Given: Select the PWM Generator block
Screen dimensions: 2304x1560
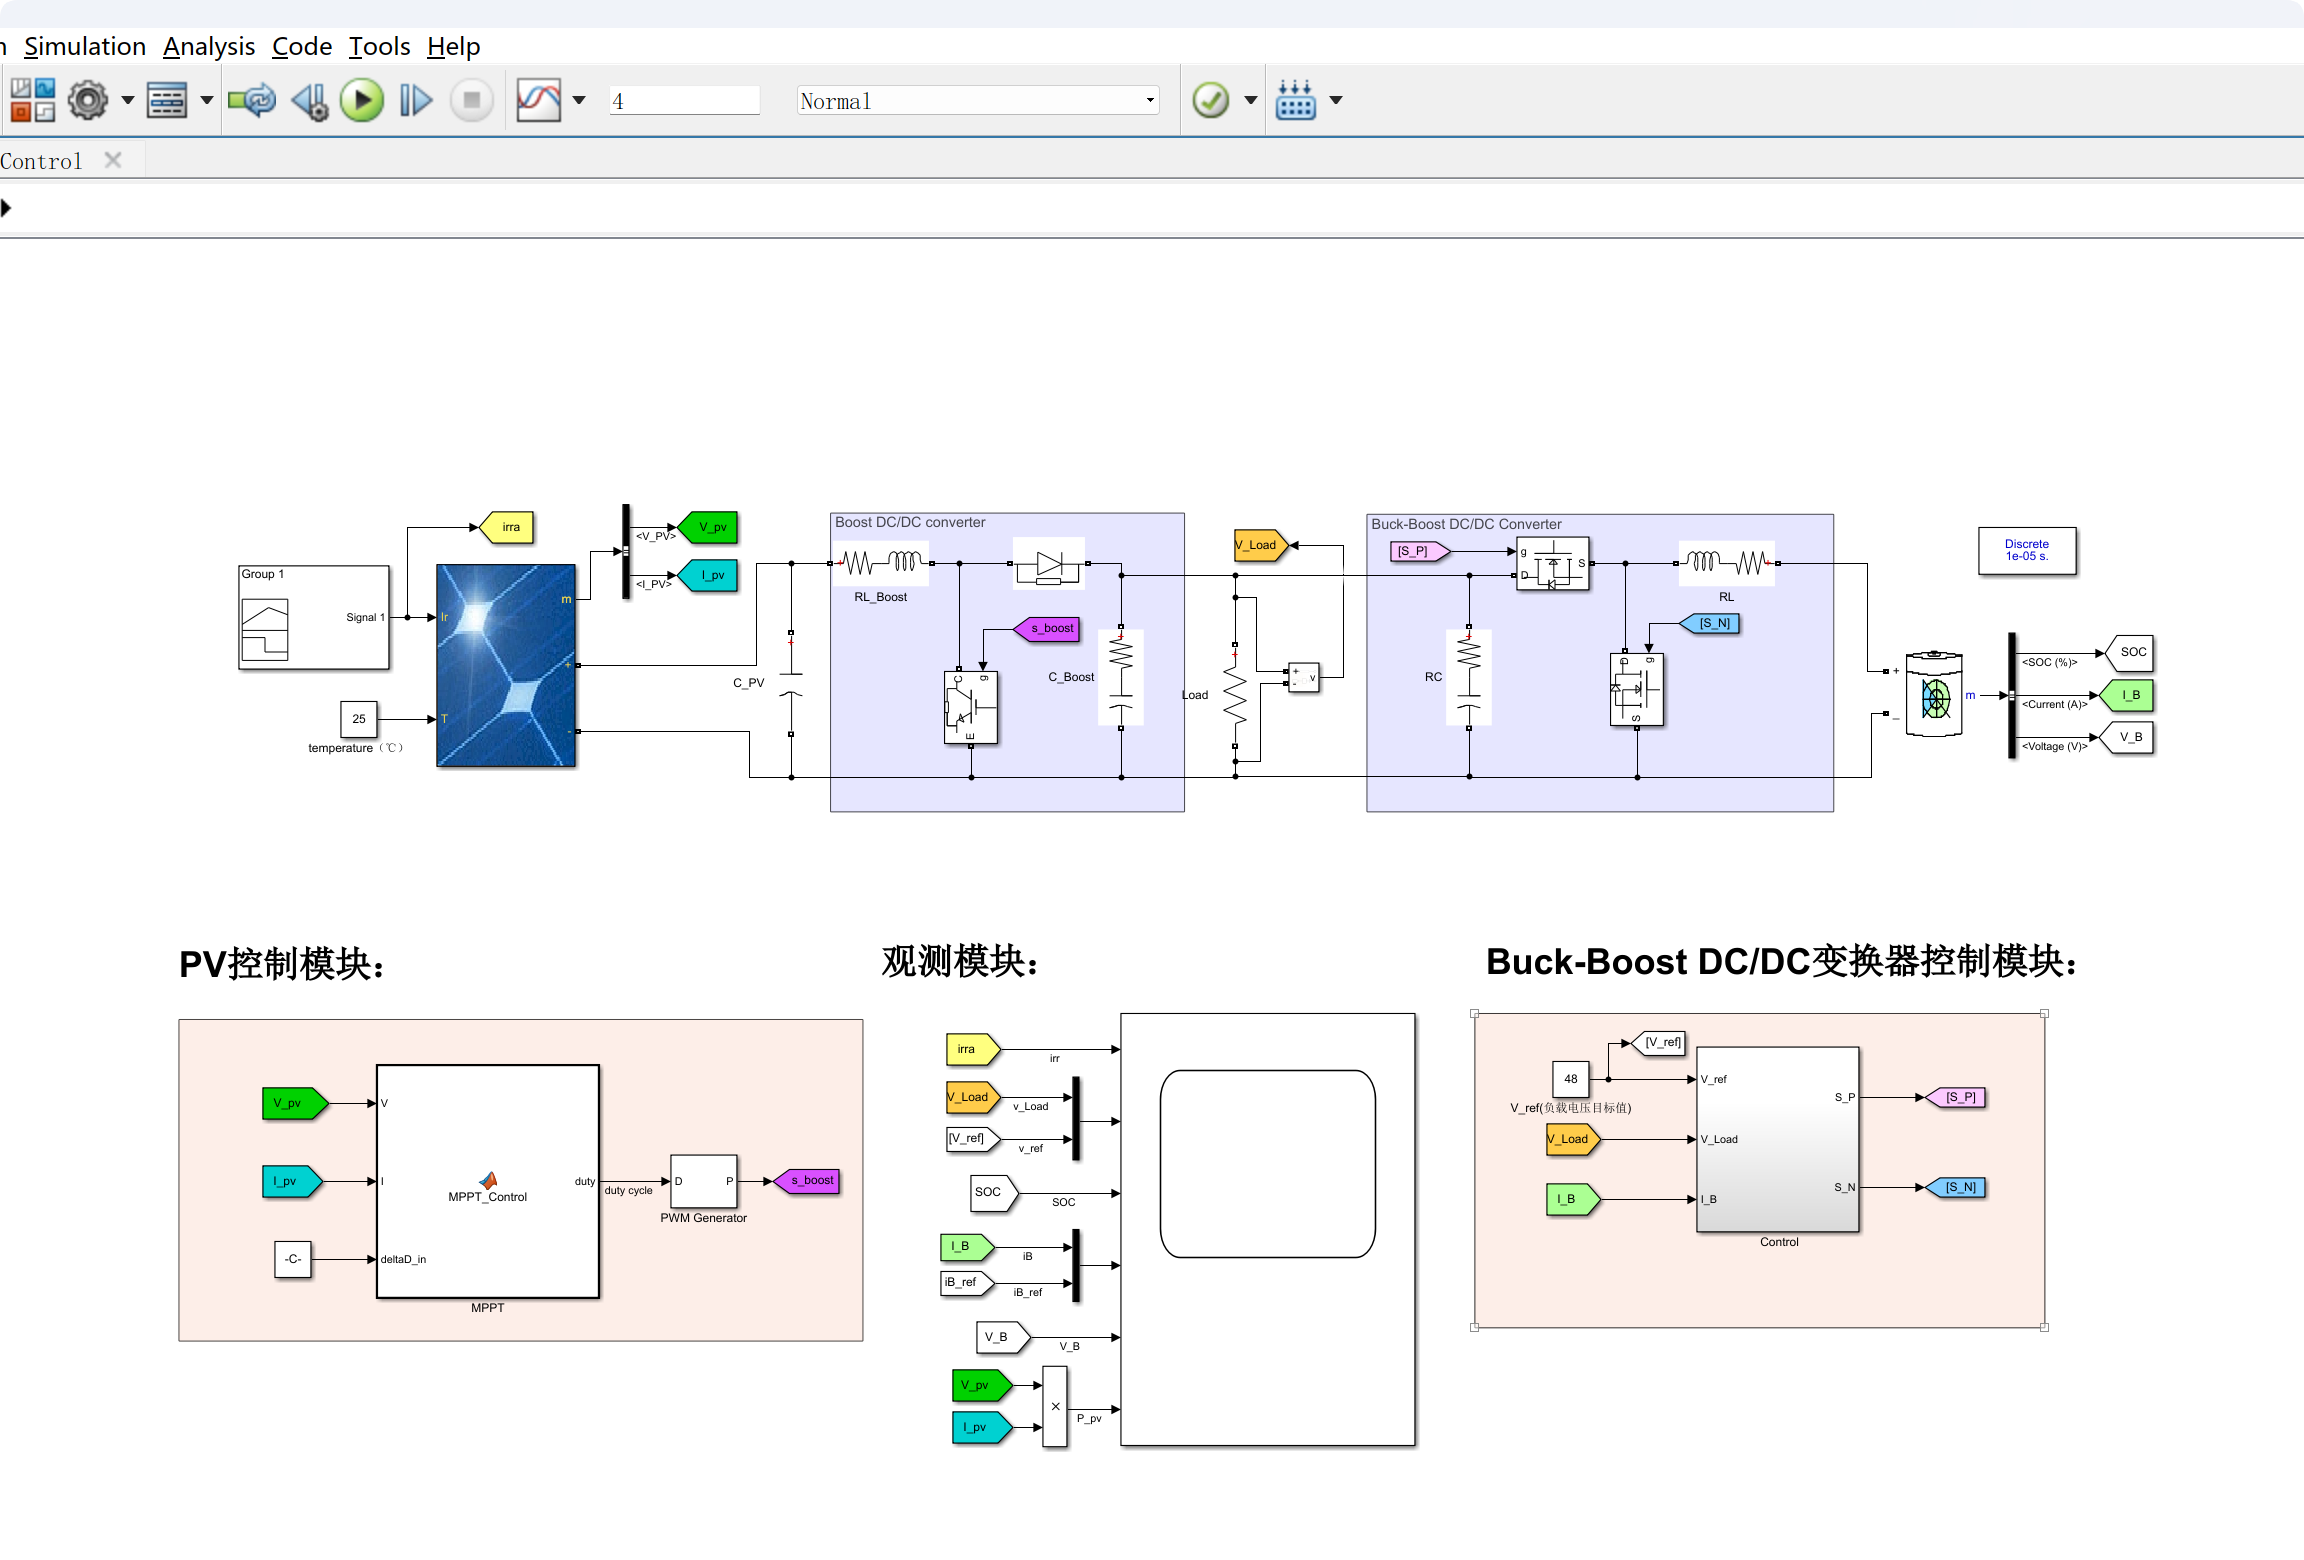Looking at the screenshot, I should (703, 1182).
